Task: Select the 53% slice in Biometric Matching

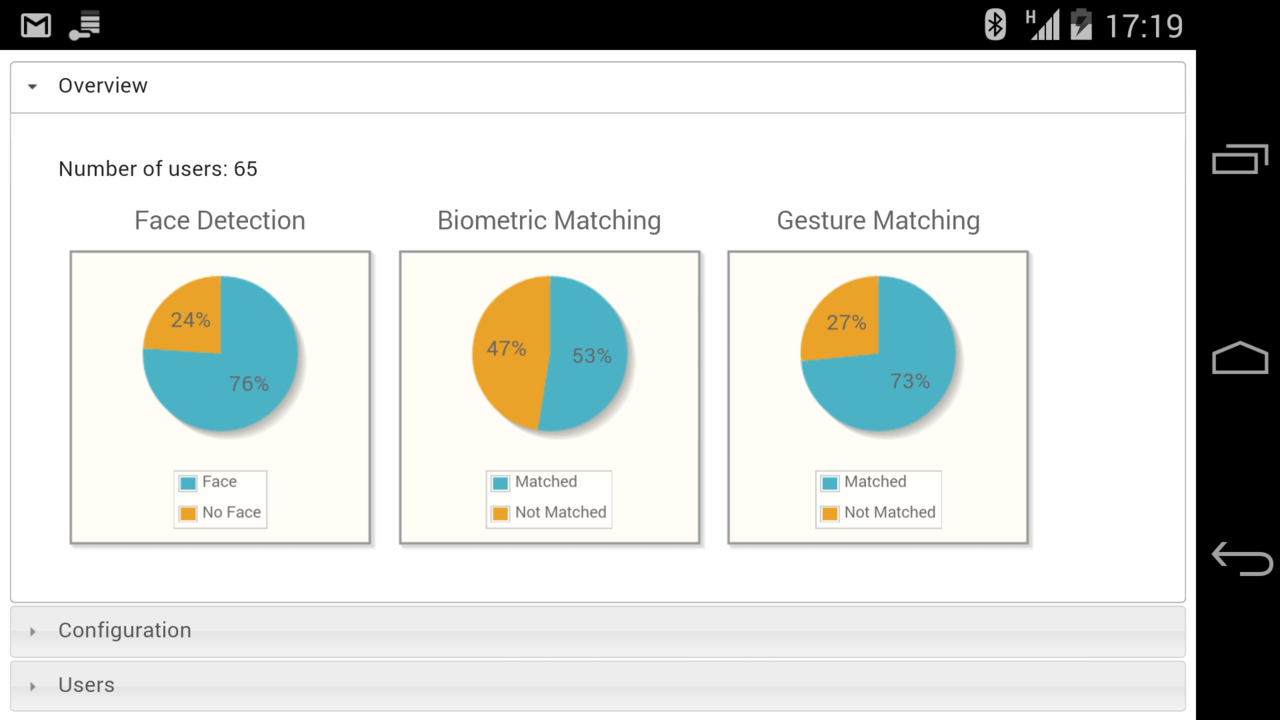Action: tap(590, 355)
